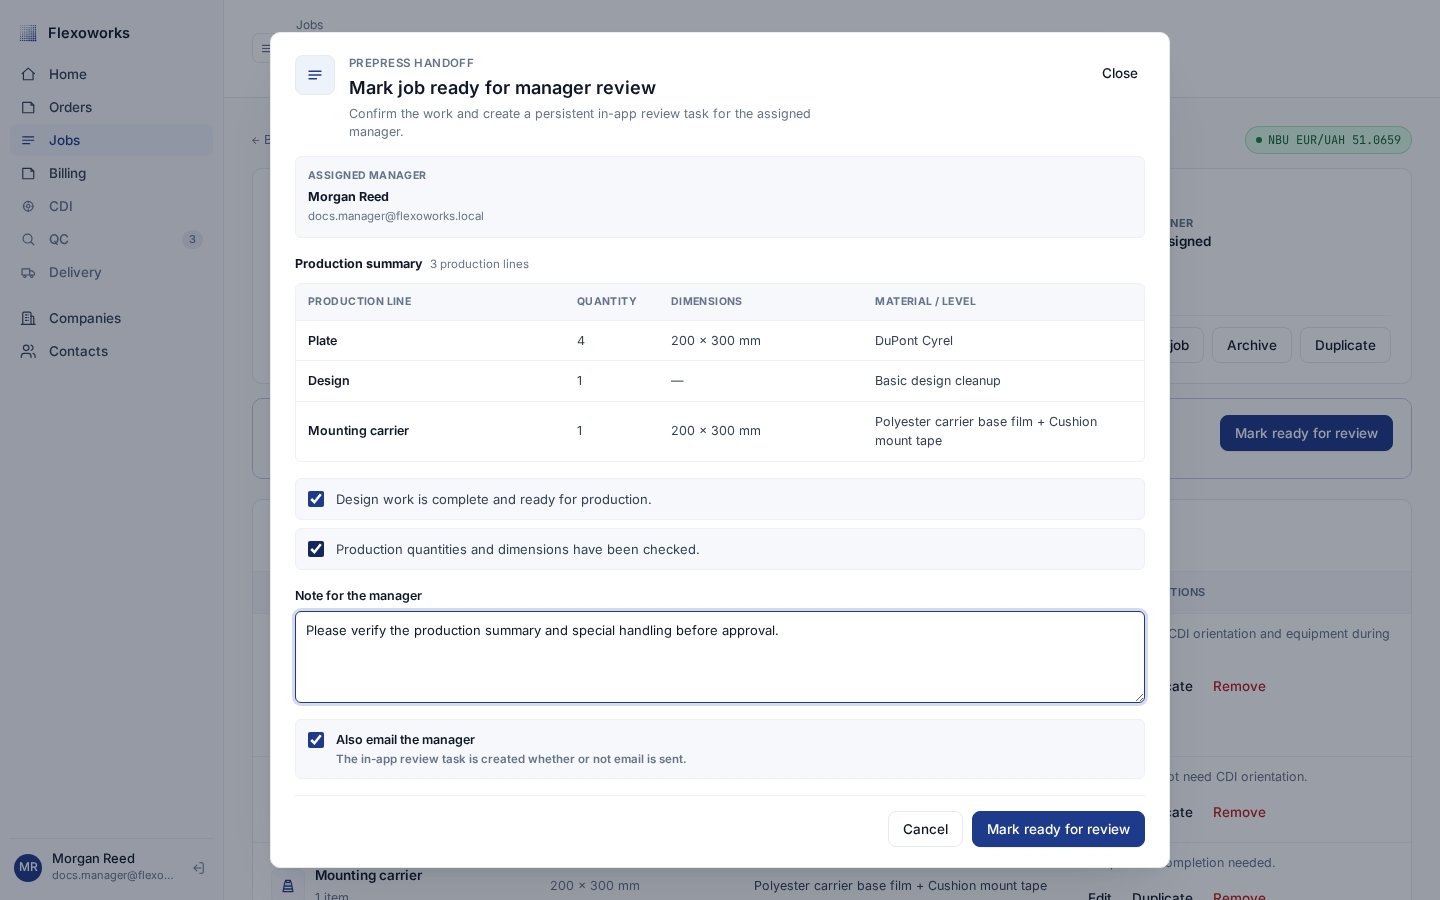Click the NBU EUR/UAH rate badge
1440x900 pixels.
(x=1328, y=140)
